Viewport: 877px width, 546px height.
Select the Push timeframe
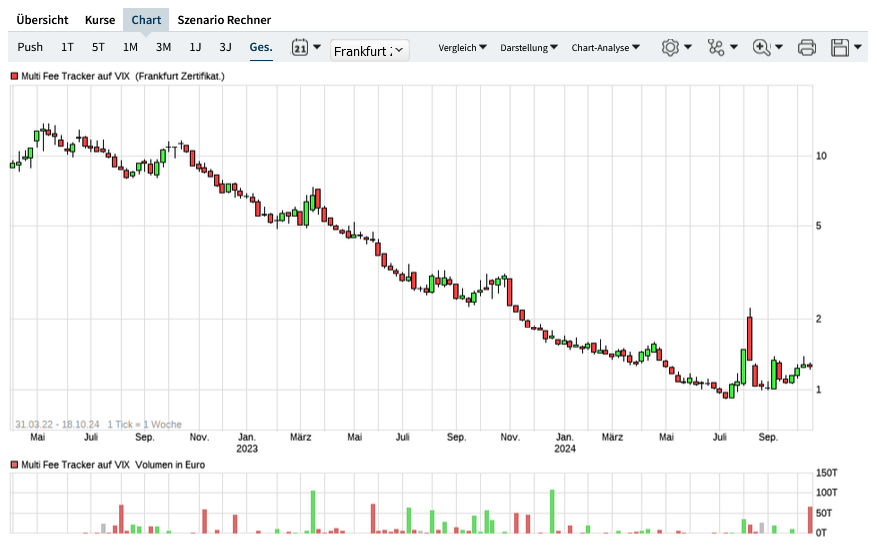(30, 47)
